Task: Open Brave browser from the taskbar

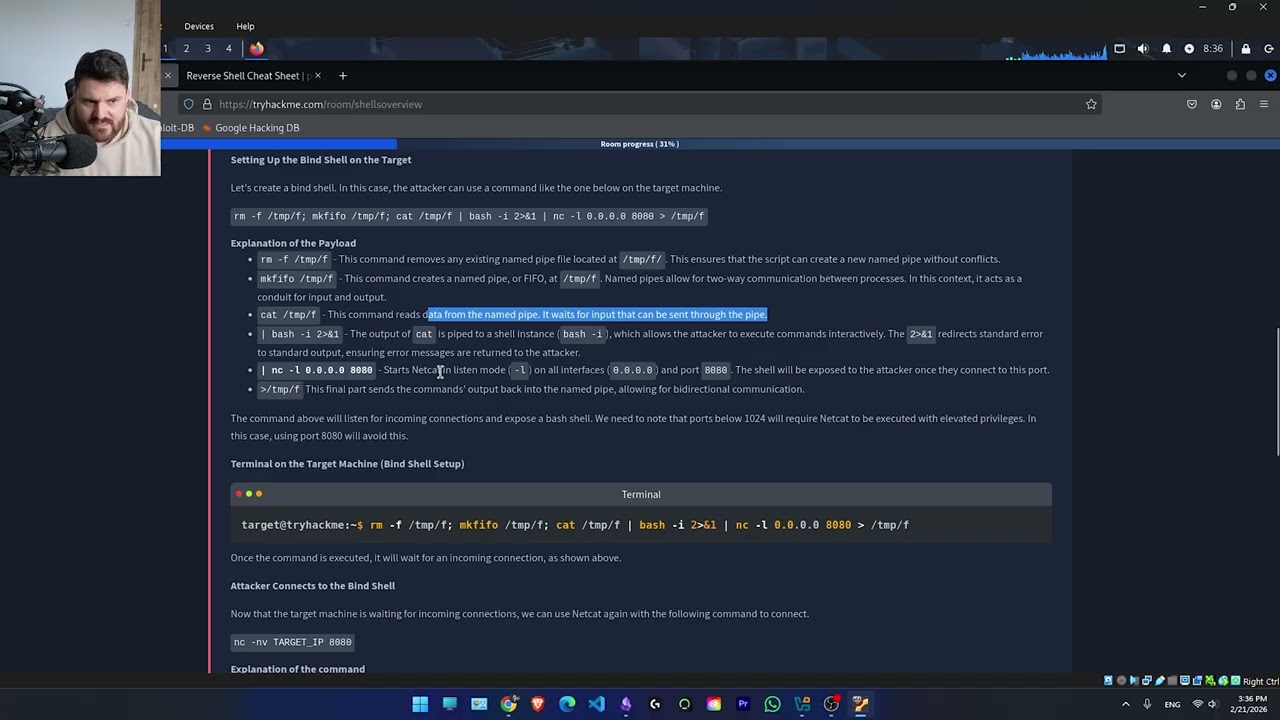Action: tap(538, 704)
